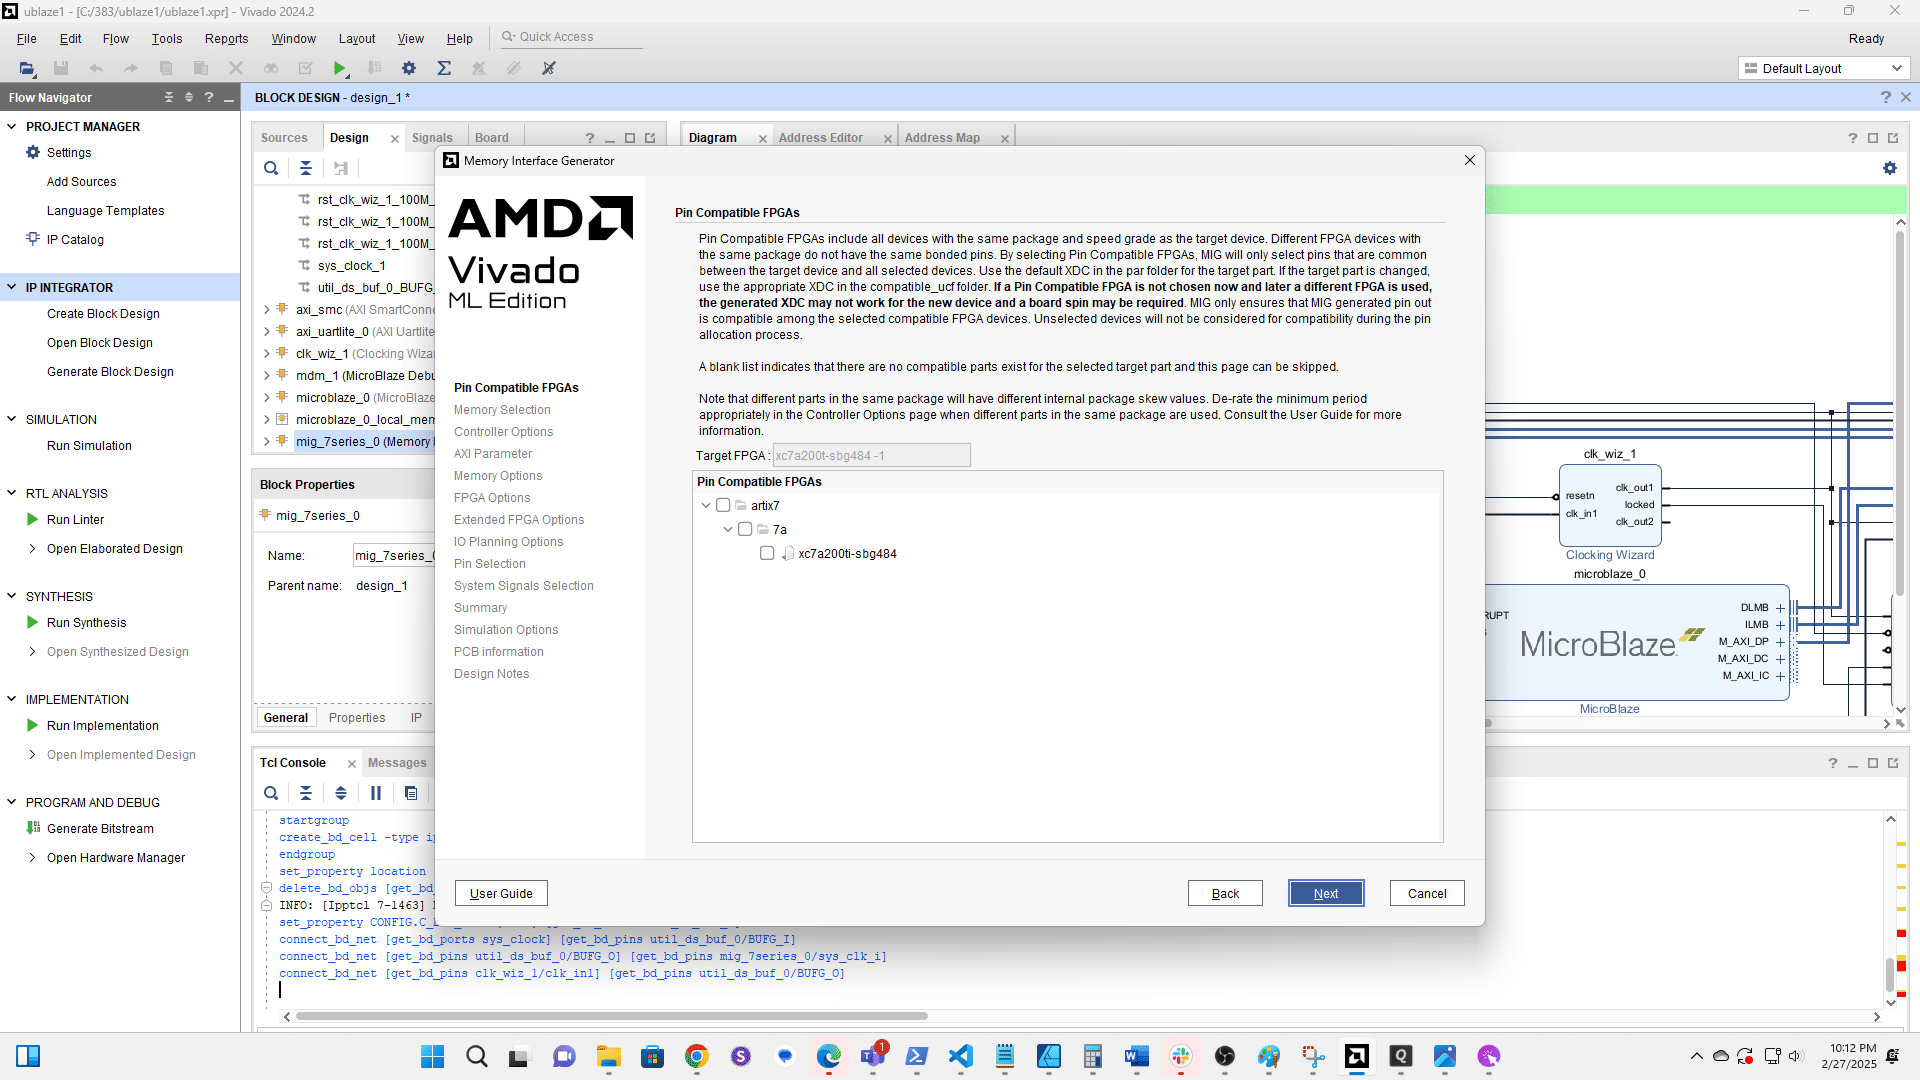This screenshot has width=1920, height=1080.
Task: Click the search icon in the Design panel
Action: pyautogui.click(x=271, y=168)
